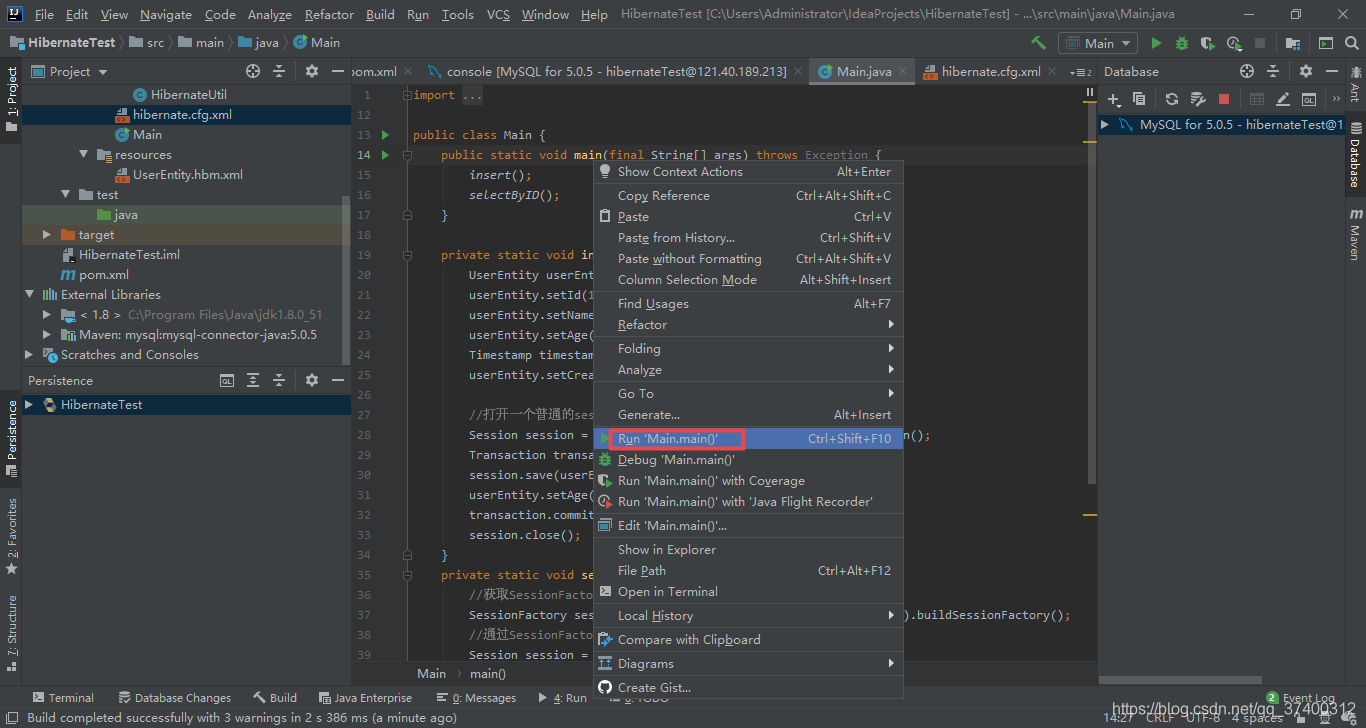Open the Refactor menu in menu bar

pos(329,15)
